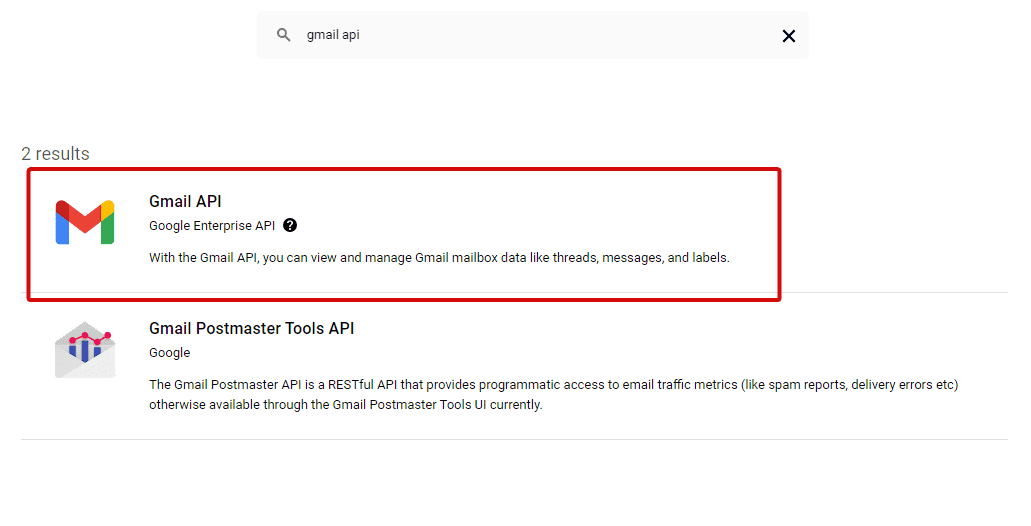Click the 'Google' publisher under Postmaster Tools
The image size is (1031, 526).
pos(170,352)
